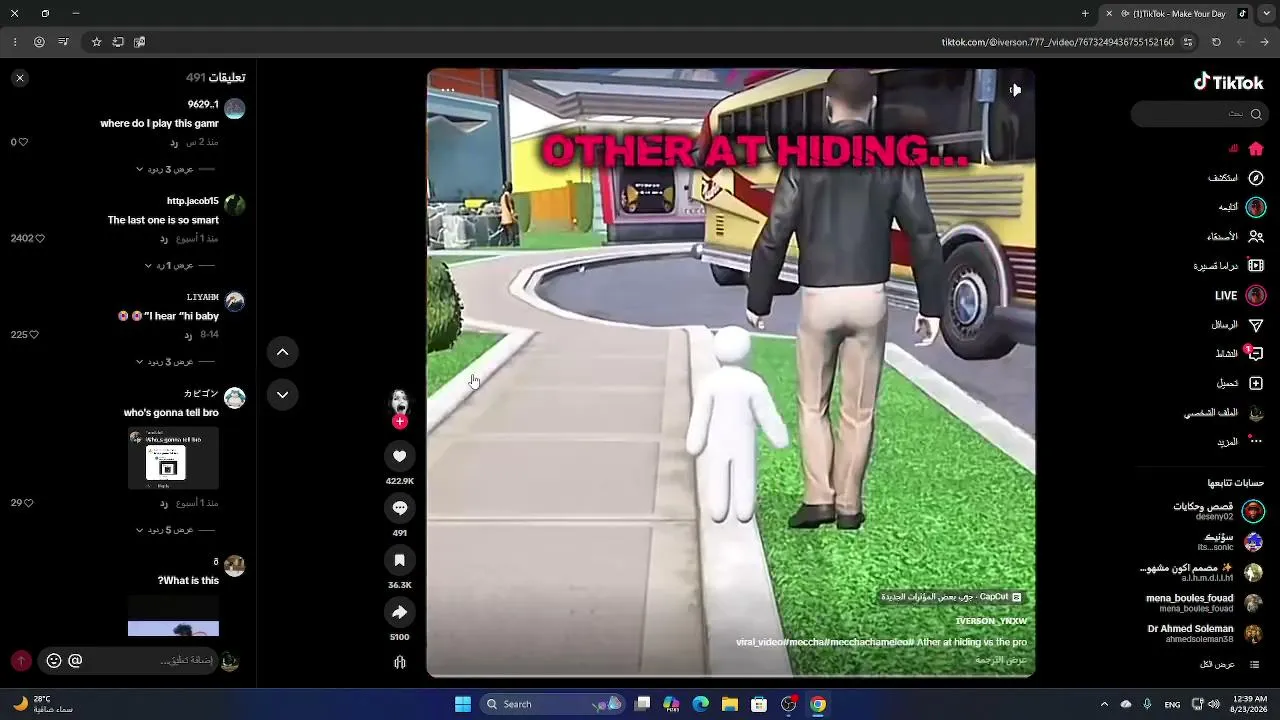Image resolution: width=1280 pixels, height=720 pixels.
Task: Open LIYAHM commenter profile
Action: (x=234, y=301)
